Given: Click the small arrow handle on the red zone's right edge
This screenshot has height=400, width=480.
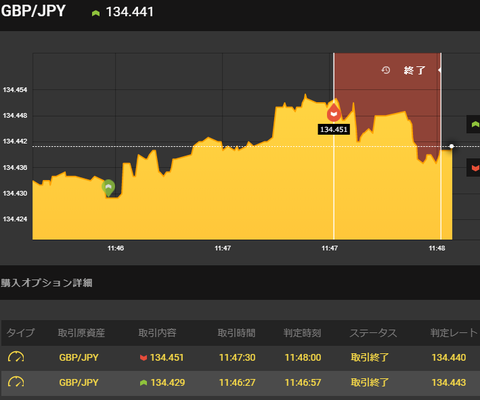Looking at the screenshot, I should coord(440,70).
